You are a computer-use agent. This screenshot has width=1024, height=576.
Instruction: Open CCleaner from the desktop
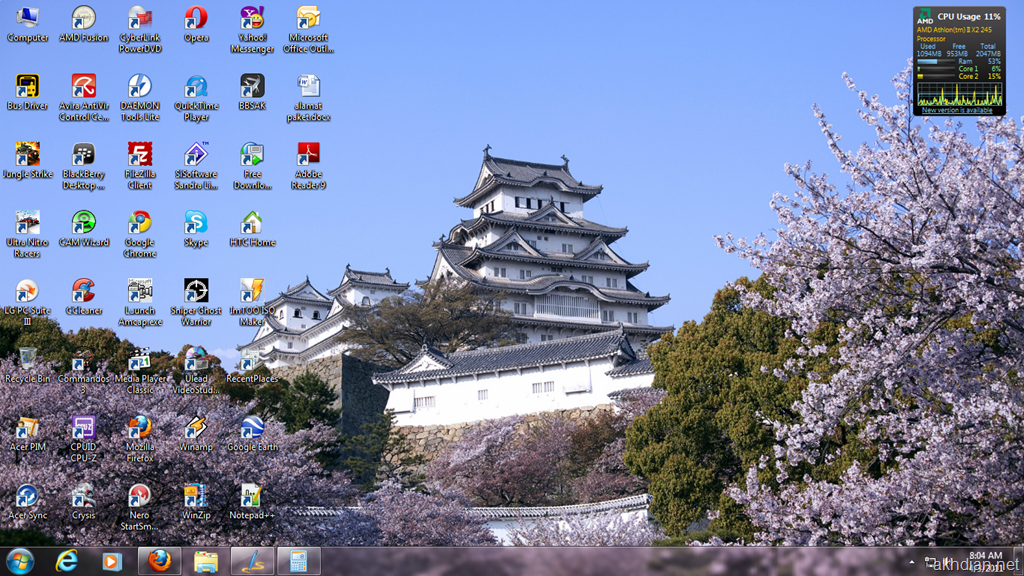pos(84,291)
